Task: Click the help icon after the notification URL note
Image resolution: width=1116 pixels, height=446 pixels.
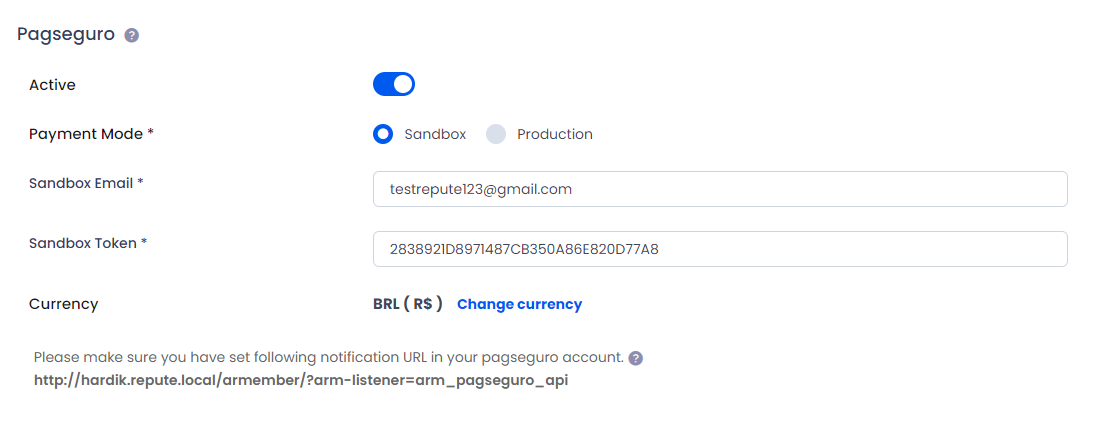Action: (x=636, y=358)
